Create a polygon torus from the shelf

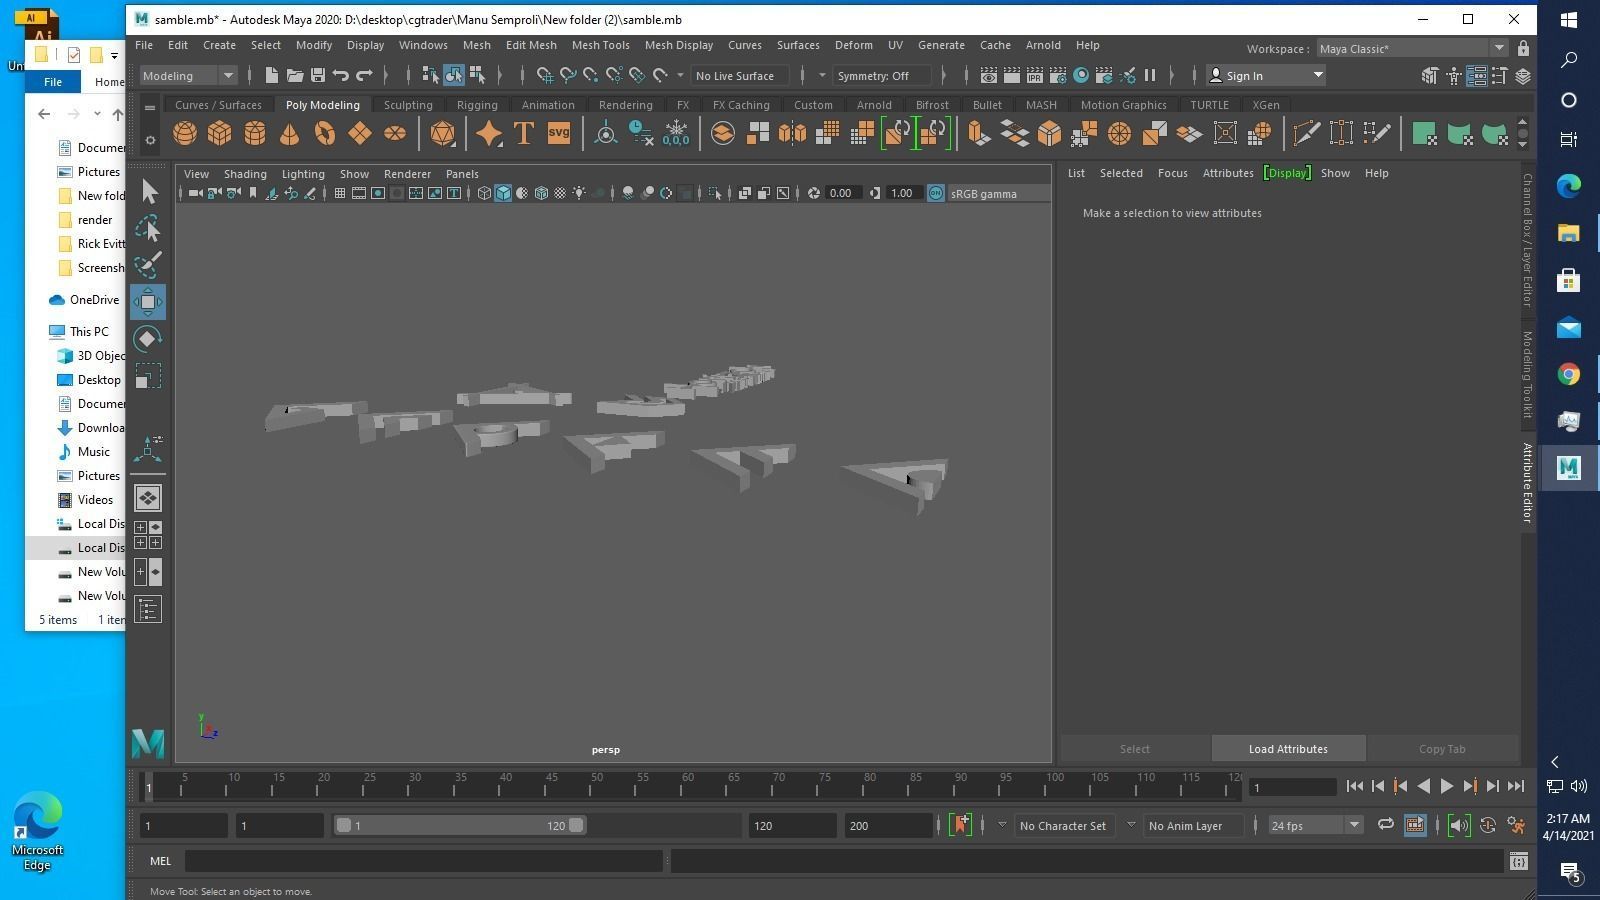click(325, 133)
